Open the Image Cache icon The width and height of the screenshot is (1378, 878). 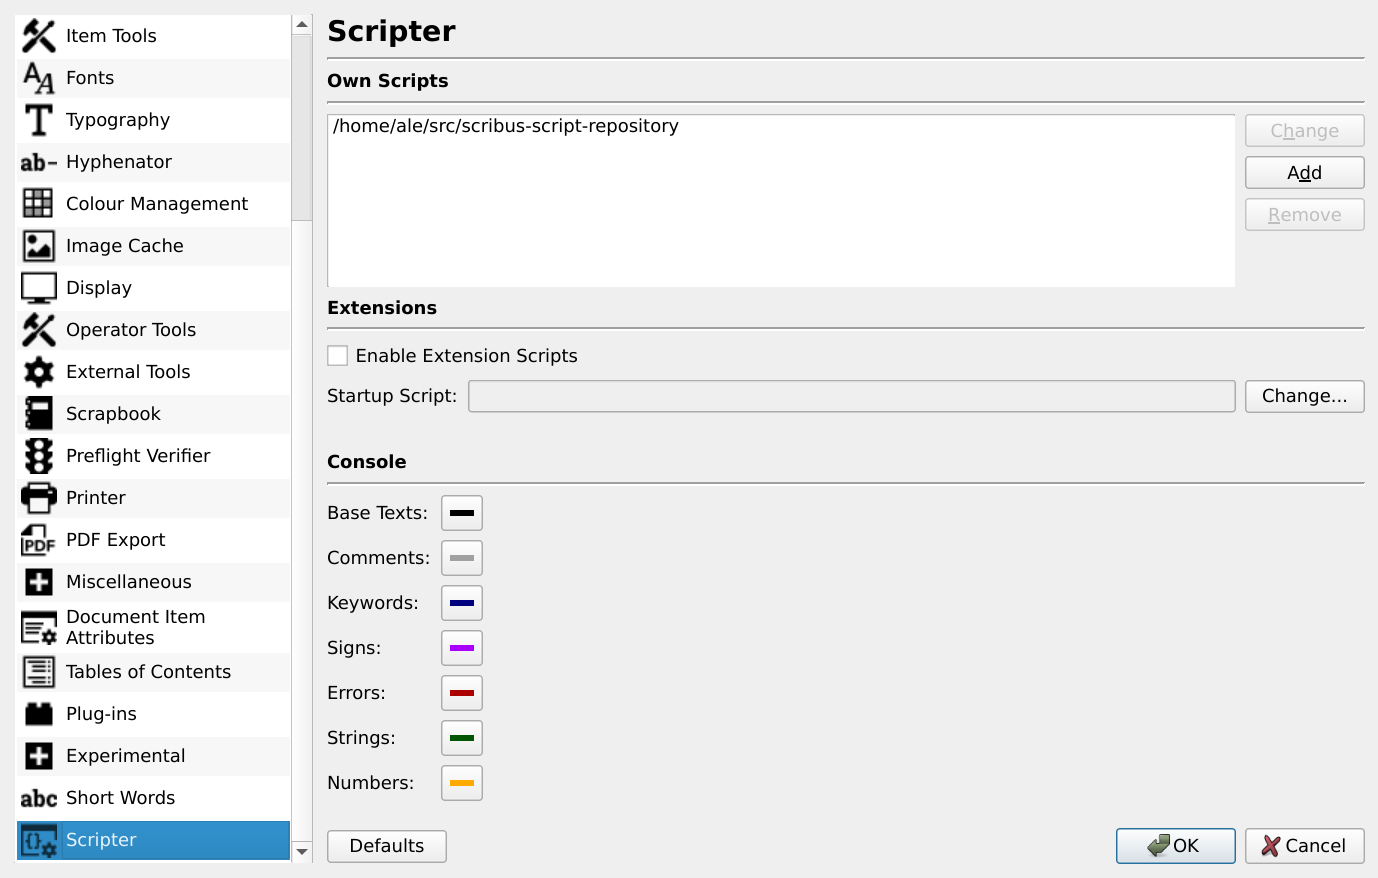pos(38,246)
